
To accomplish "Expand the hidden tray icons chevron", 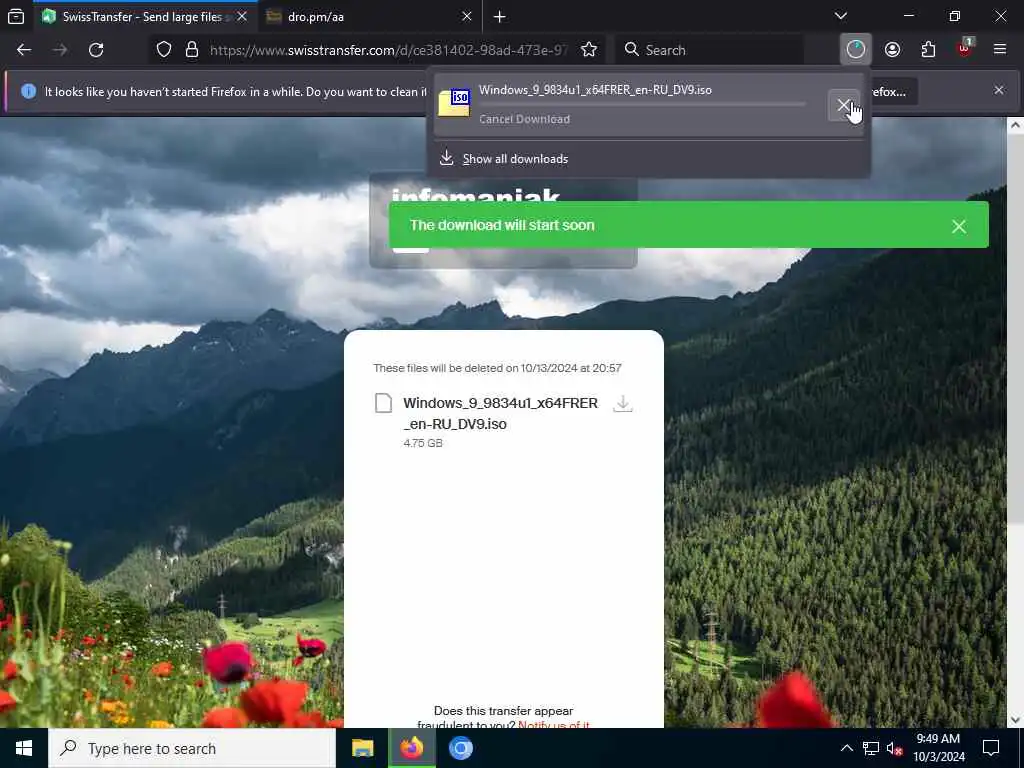I will 846,748.
